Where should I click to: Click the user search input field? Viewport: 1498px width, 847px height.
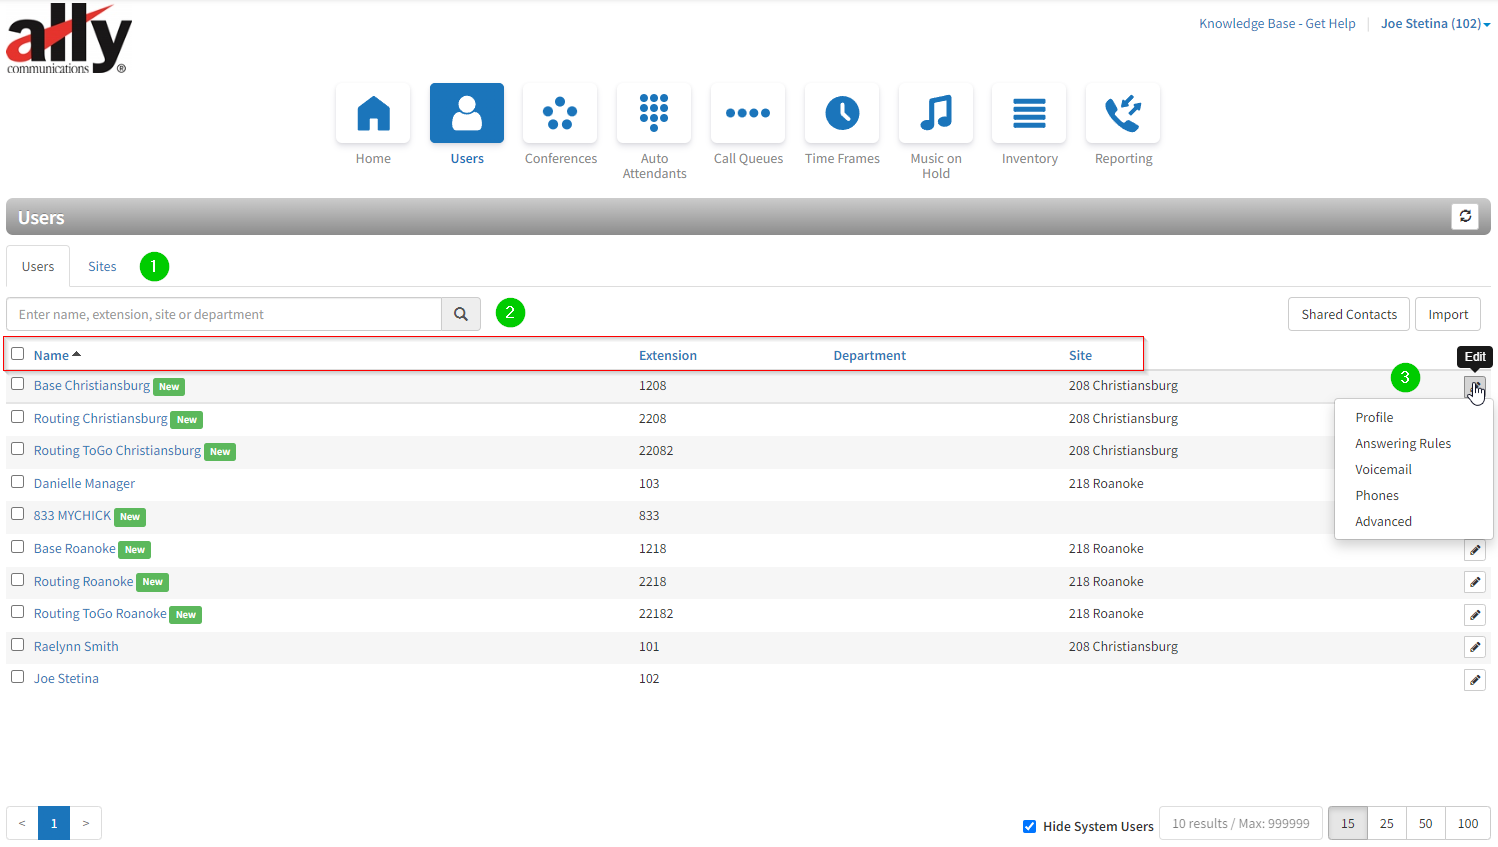(224, 314)
